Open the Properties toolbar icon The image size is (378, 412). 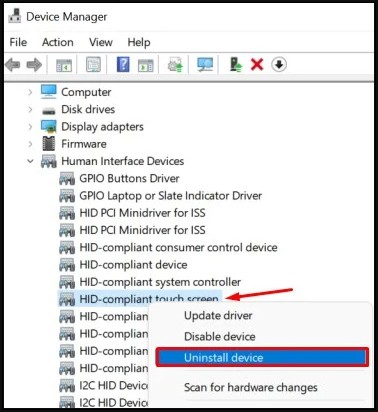tap(93, 64)
